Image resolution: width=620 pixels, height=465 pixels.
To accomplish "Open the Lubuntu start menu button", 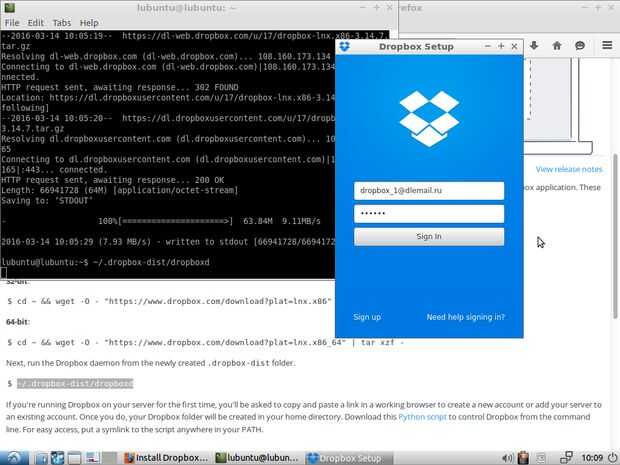I will pos(13,457).
